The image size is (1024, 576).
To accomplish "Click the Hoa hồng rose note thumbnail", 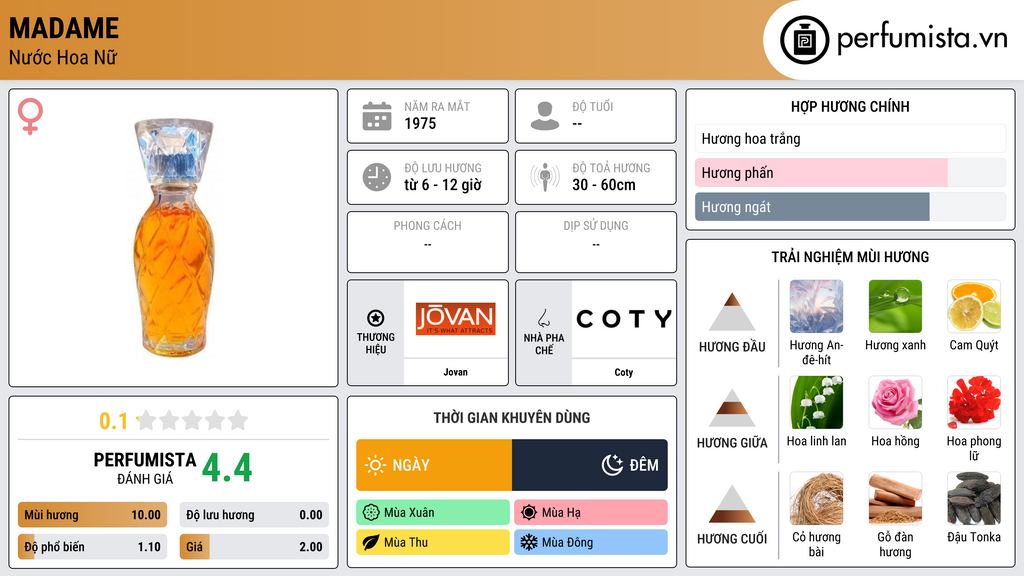I will coord(895,402).
